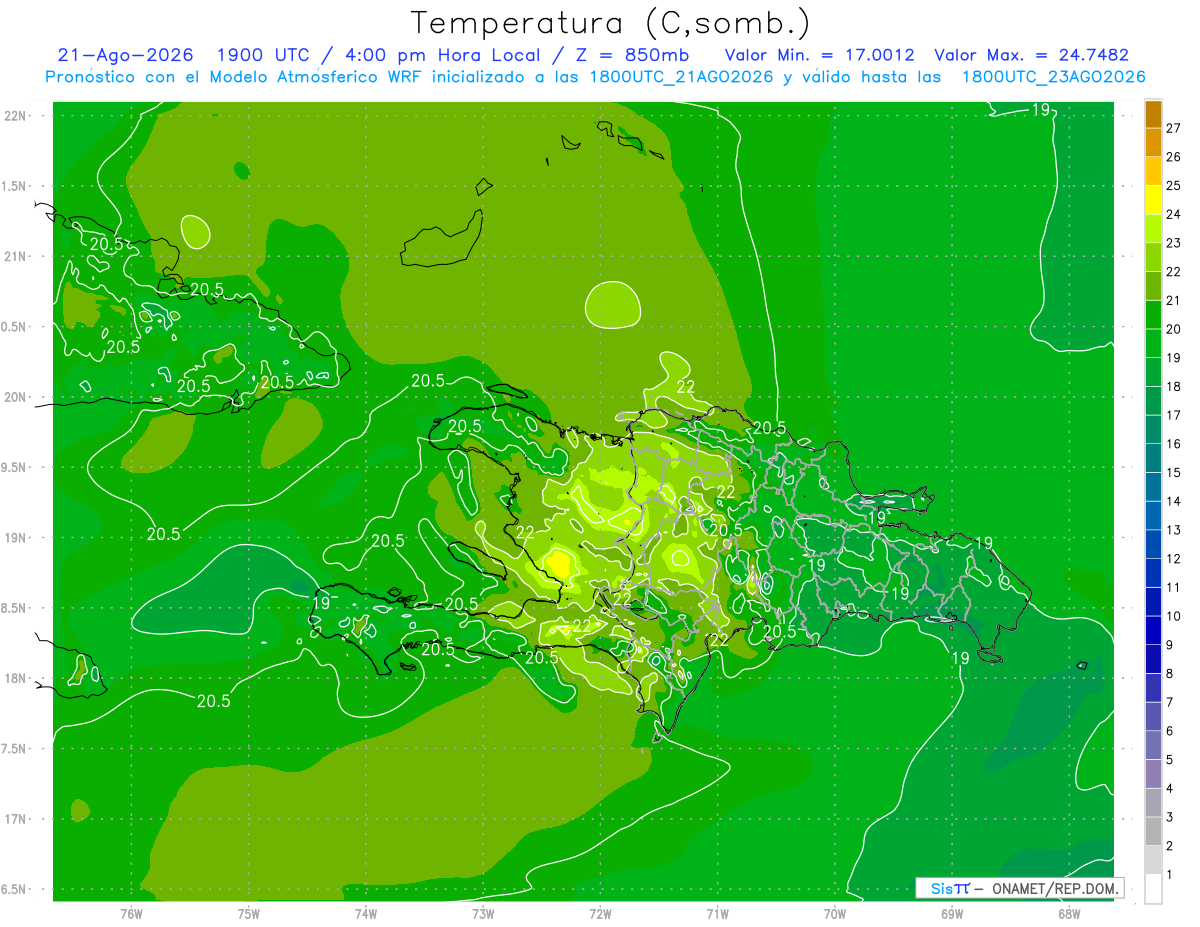Viewport: 1200px width, 927px height.
Task: Pick the legend swatch between 21 and 22
Action: point(1153,286)
